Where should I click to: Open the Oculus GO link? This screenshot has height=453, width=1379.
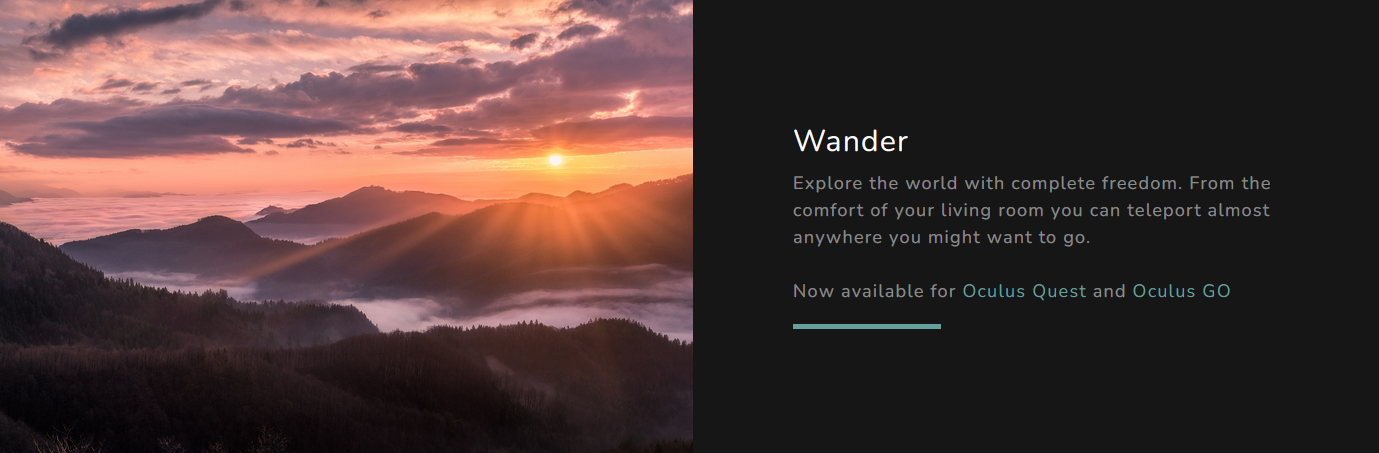point(1181,291)
